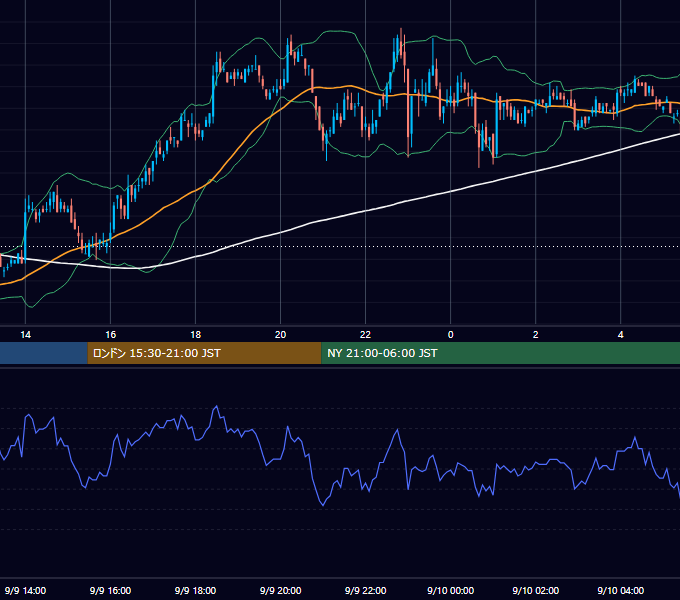The height and width of the screenshot is (600, 680).
Task: Select the NY 21:00-06:00 JST session bar
Action: tap(500, 353)
